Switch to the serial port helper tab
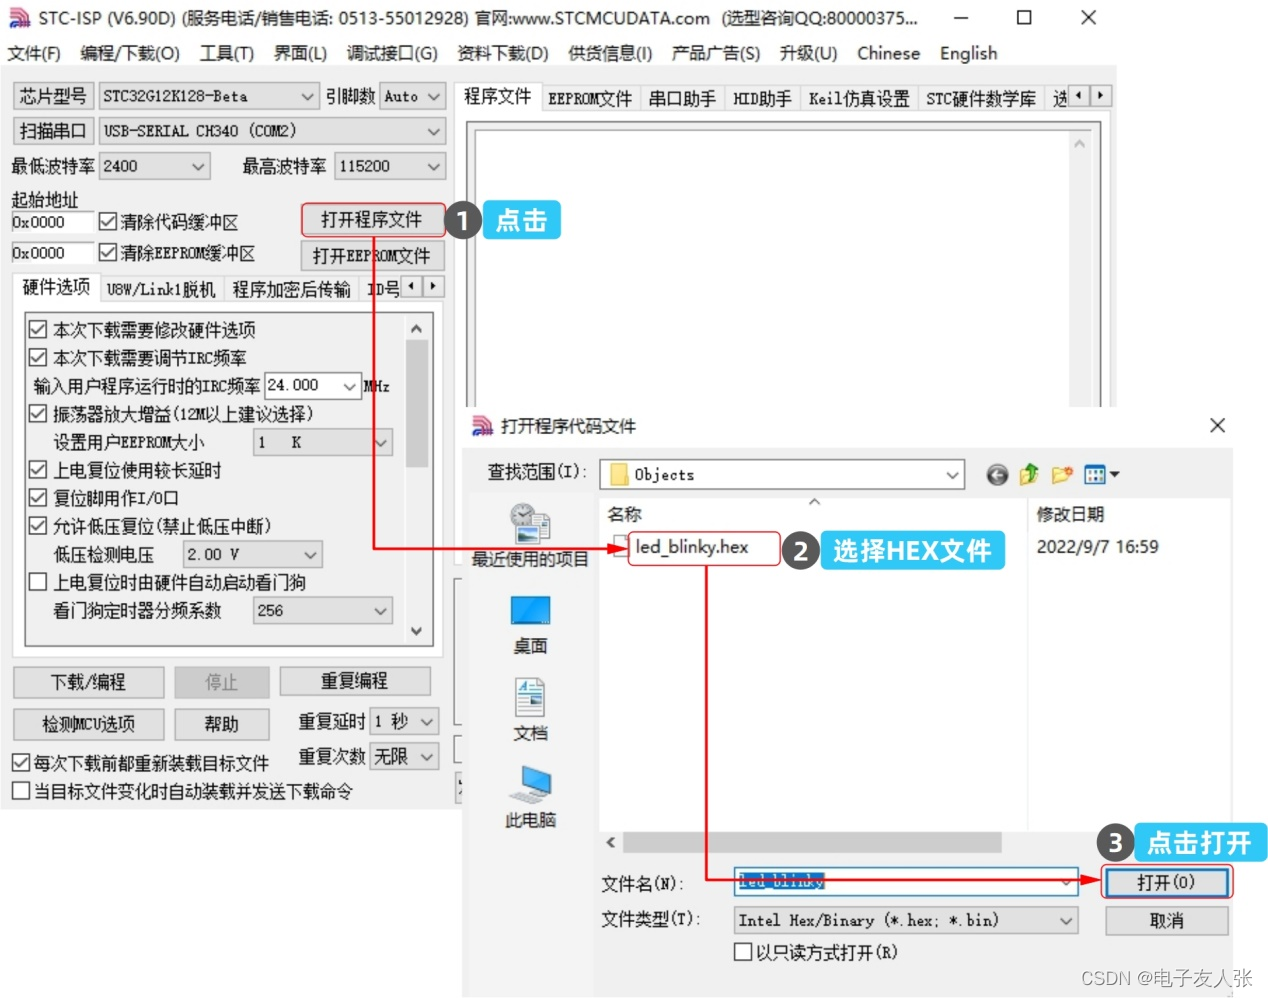The height and width of the screenshot is (998, 1268). click(x=682, y=98)
